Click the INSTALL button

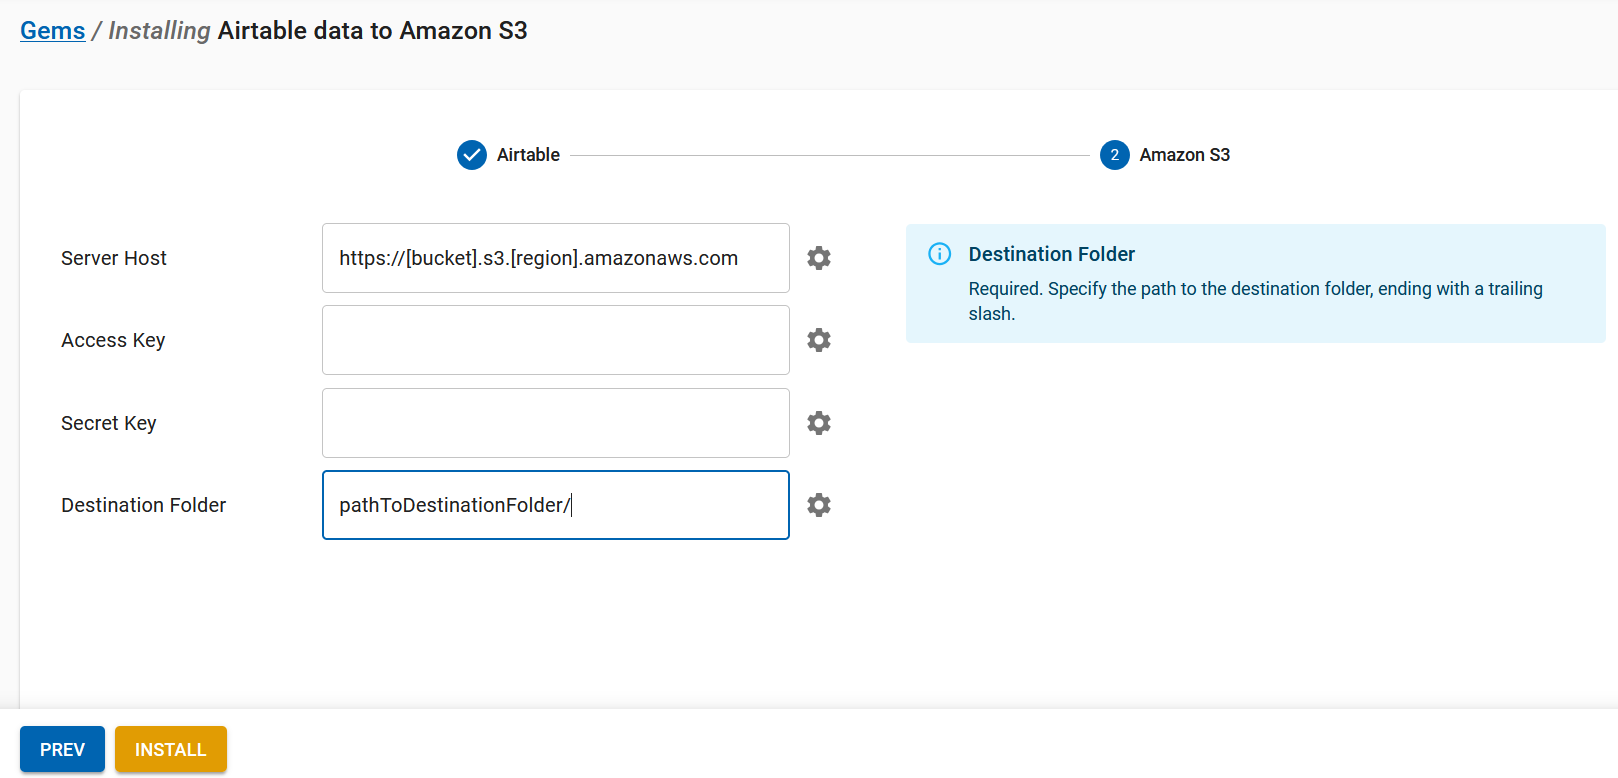point(170,749)
